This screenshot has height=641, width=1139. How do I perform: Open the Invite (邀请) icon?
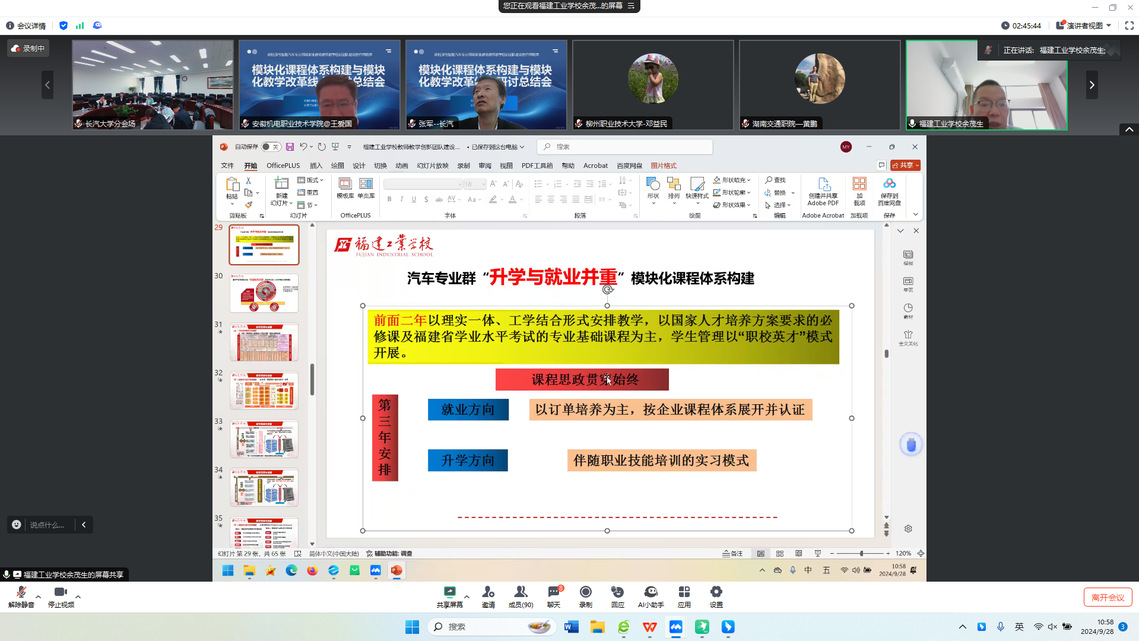tap(488, 596)
